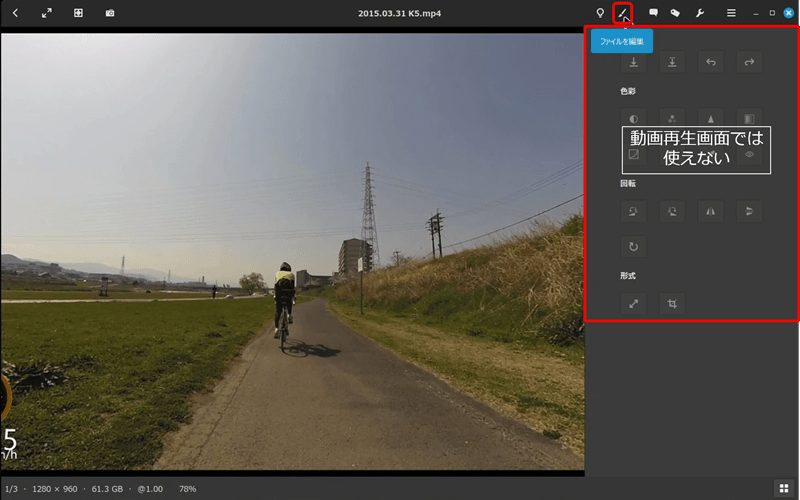Click the video preview of the cyclist

click(x=292, y=252)
